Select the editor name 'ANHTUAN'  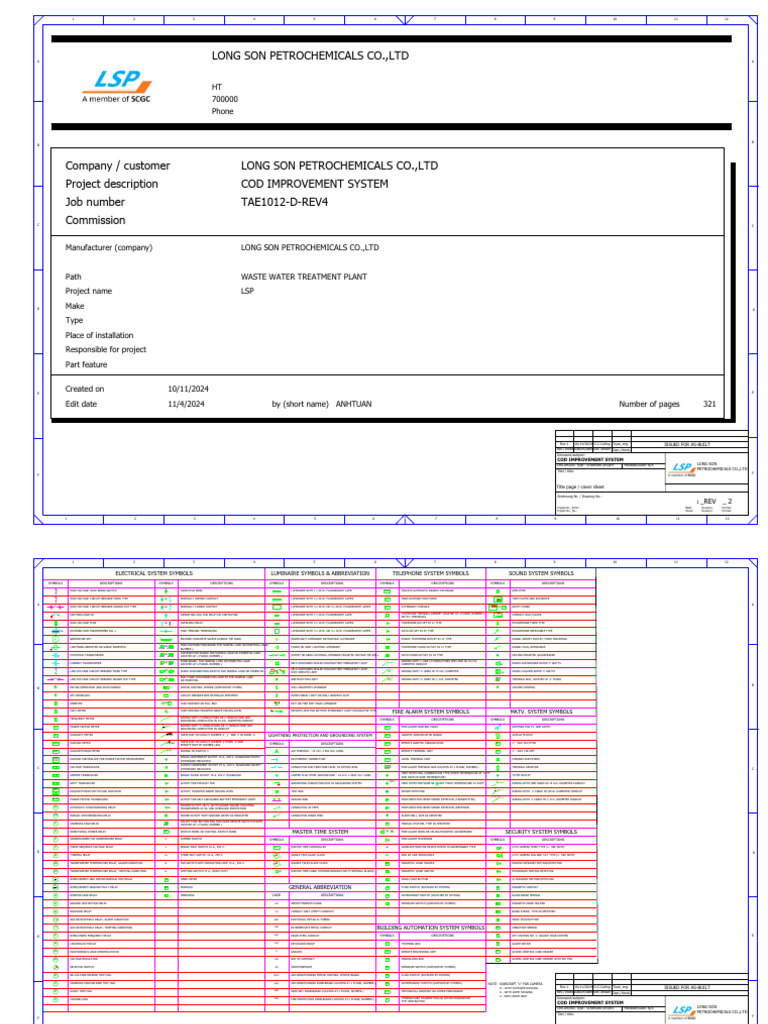tap(354, 404)
